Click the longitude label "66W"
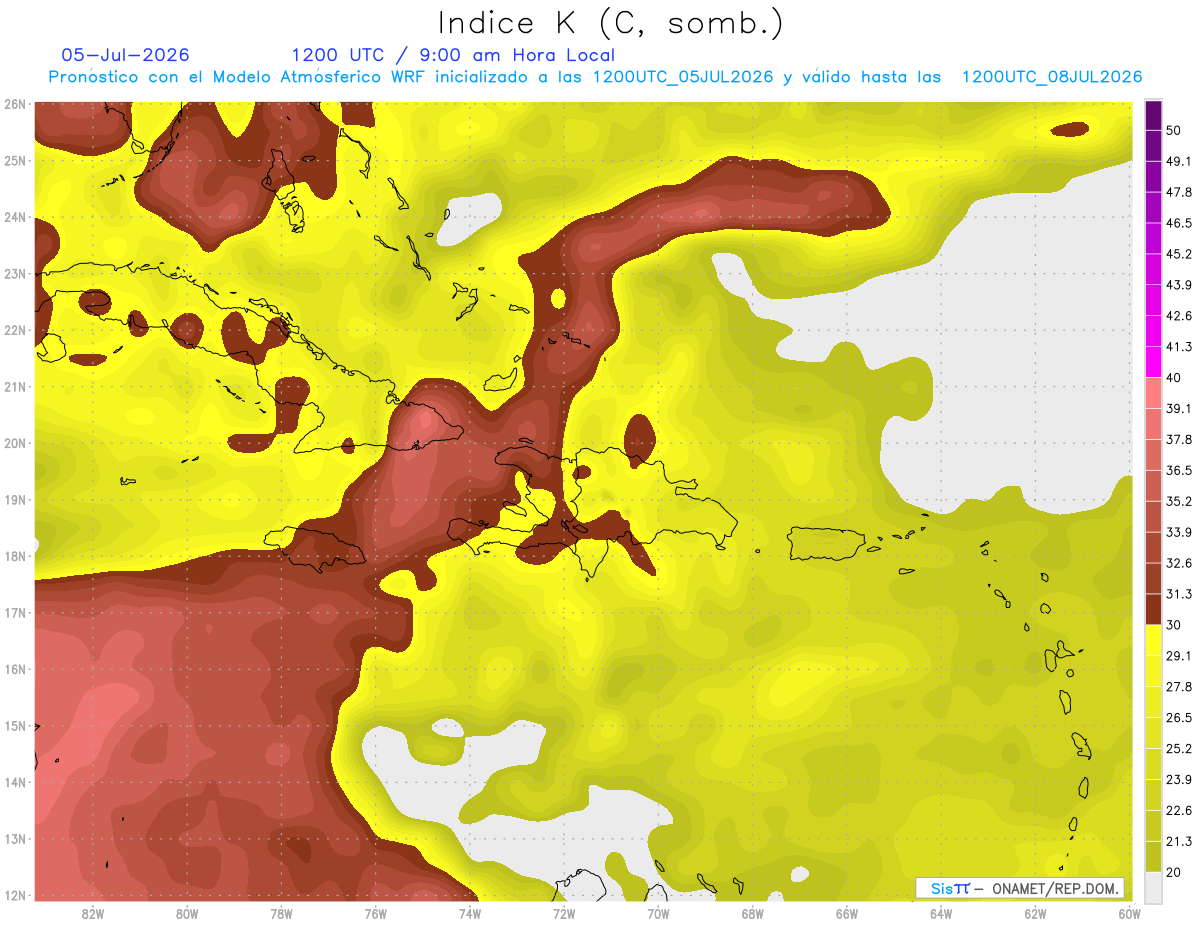 pos(846,913)
